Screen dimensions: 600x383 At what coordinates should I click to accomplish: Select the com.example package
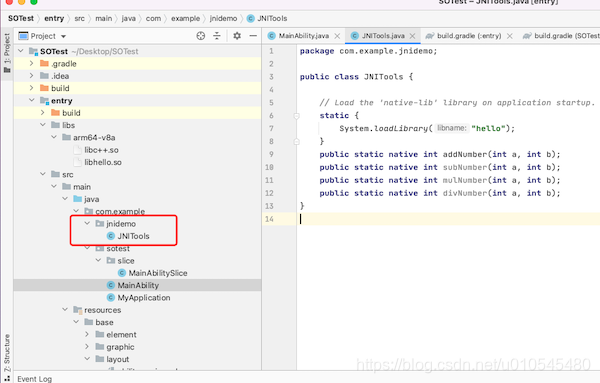[120, 211]
